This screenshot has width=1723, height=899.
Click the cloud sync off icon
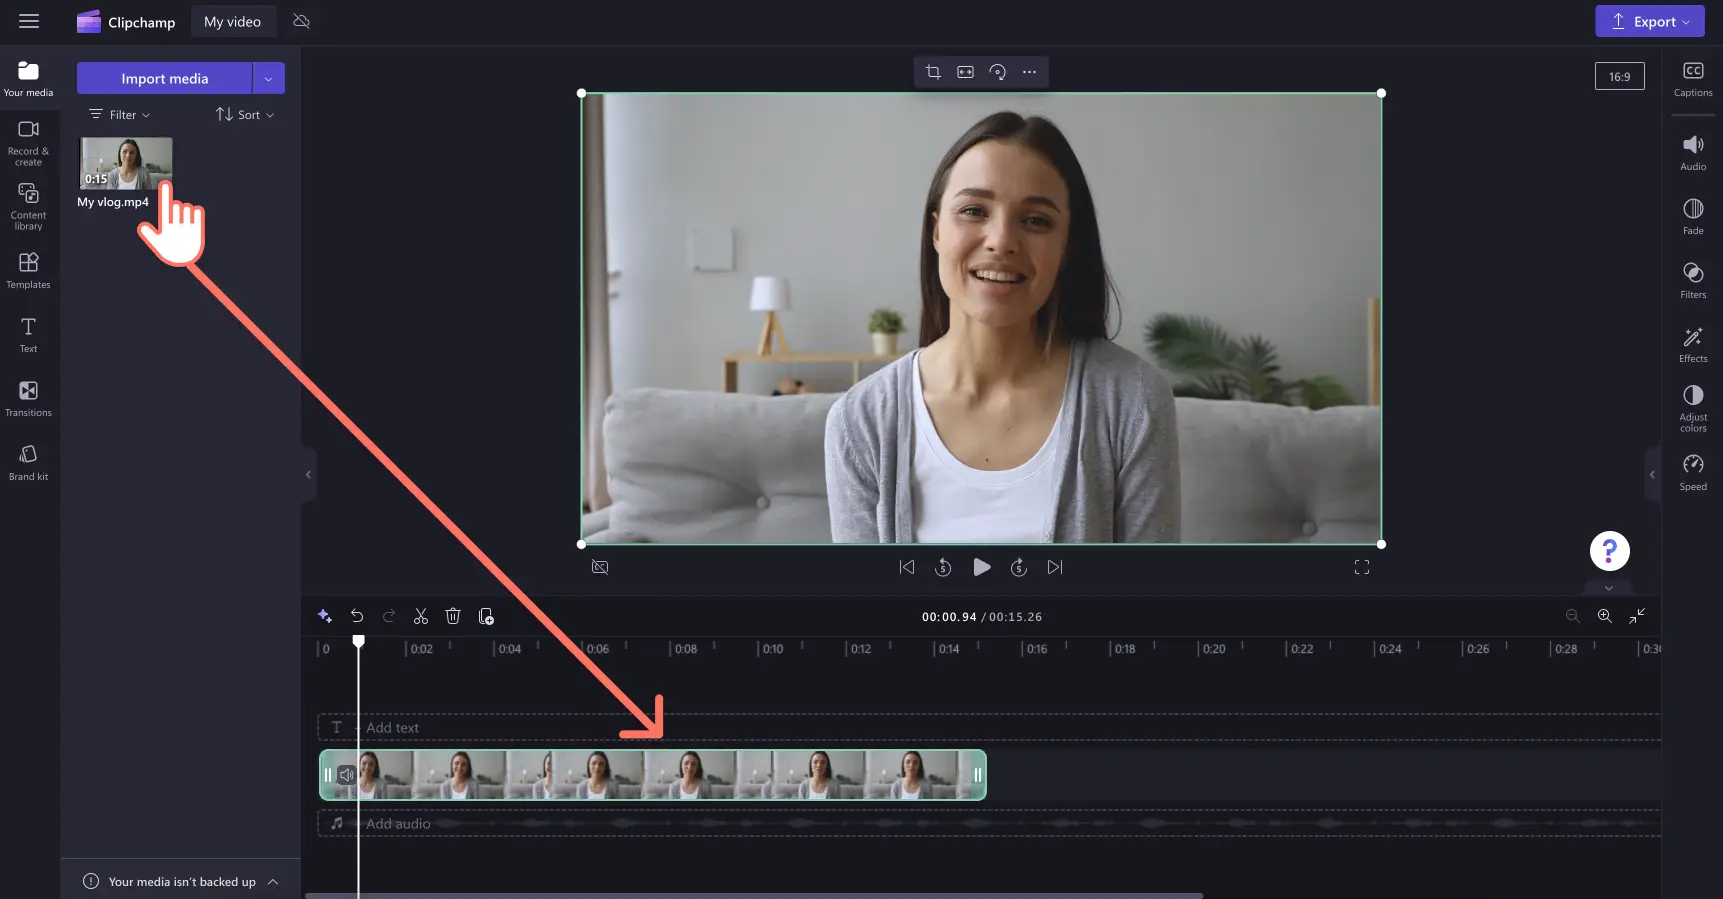[301, 21]
